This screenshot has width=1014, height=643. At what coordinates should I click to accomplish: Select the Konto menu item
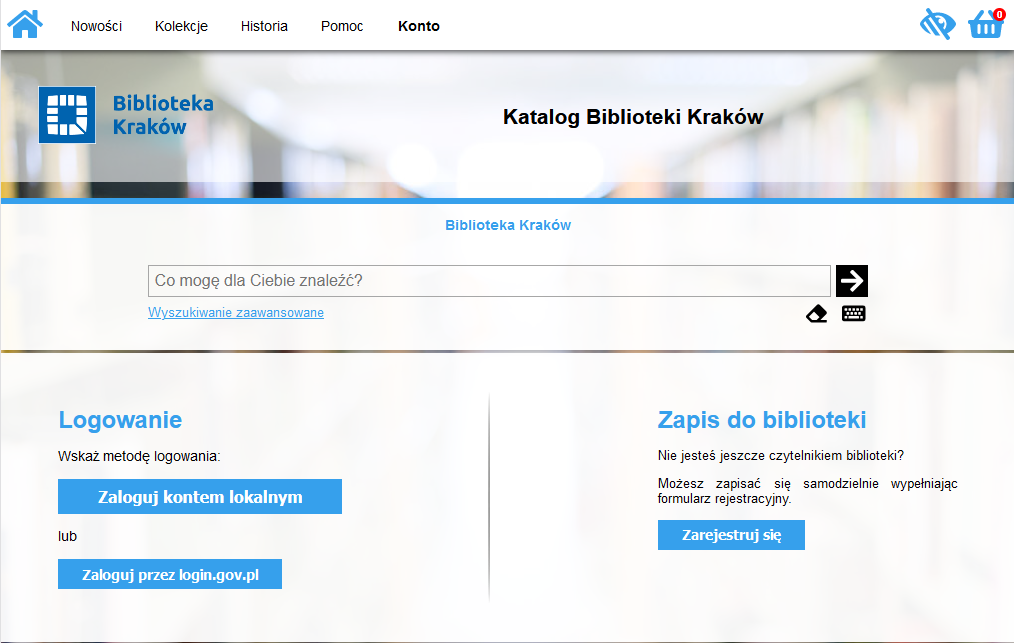(418, 26)
